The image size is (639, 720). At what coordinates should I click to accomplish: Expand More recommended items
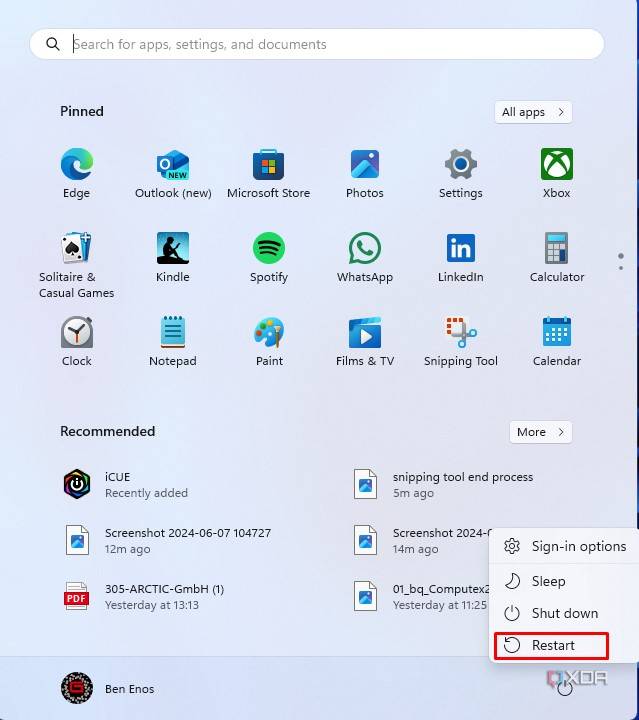(540, 432)
